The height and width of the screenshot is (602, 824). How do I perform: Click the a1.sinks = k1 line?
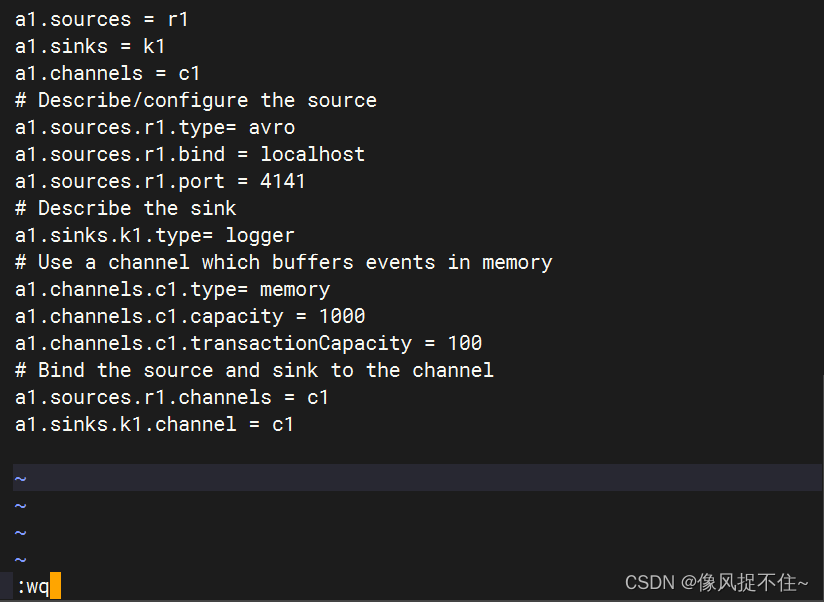click(90, 46)
